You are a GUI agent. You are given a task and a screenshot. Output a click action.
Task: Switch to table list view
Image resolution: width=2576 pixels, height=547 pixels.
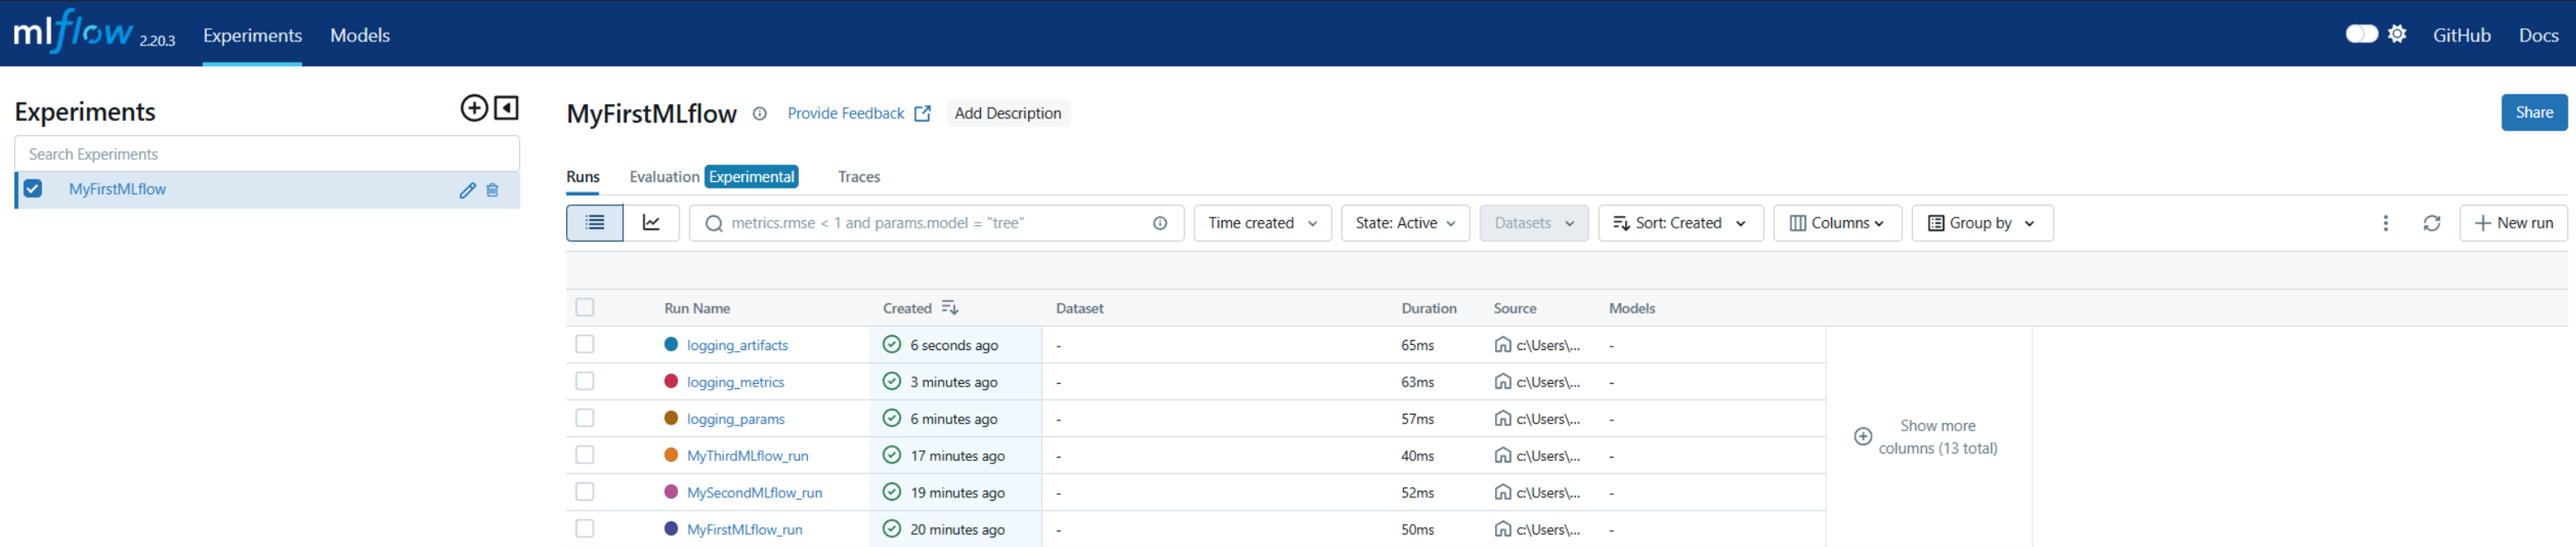595,223
